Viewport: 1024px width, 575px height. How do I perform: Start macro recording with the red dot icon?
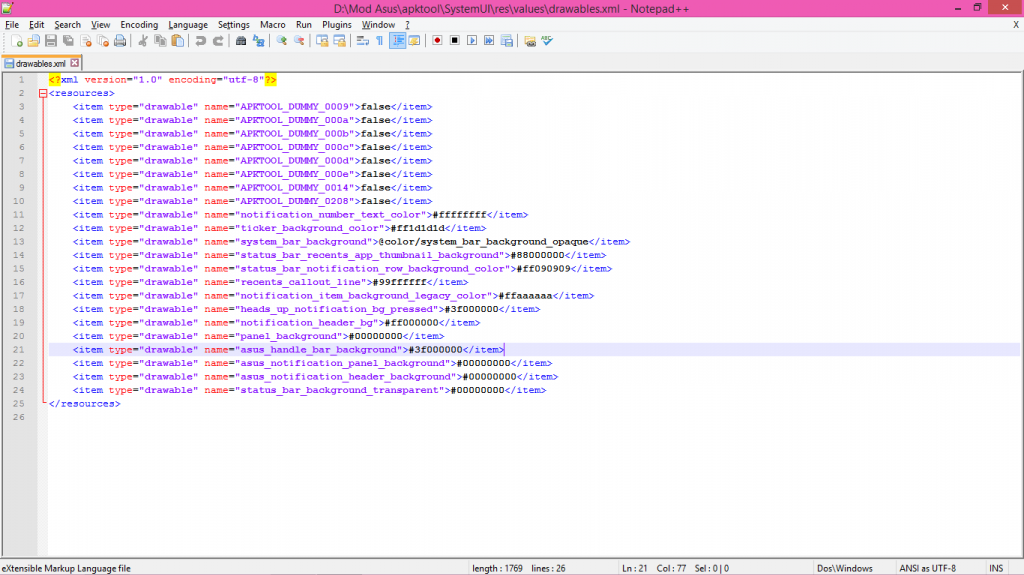[x=437, y=41]
